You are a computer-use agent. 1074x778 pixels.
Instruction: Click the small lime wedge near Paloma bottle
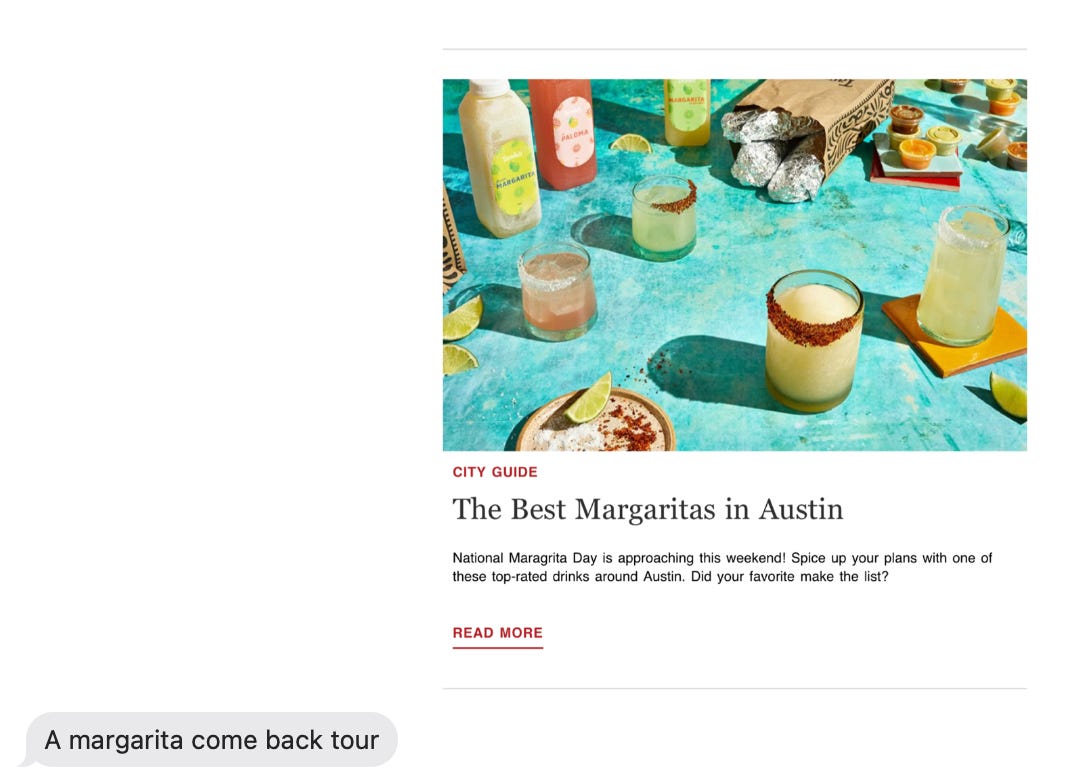(x=631, y=143)
